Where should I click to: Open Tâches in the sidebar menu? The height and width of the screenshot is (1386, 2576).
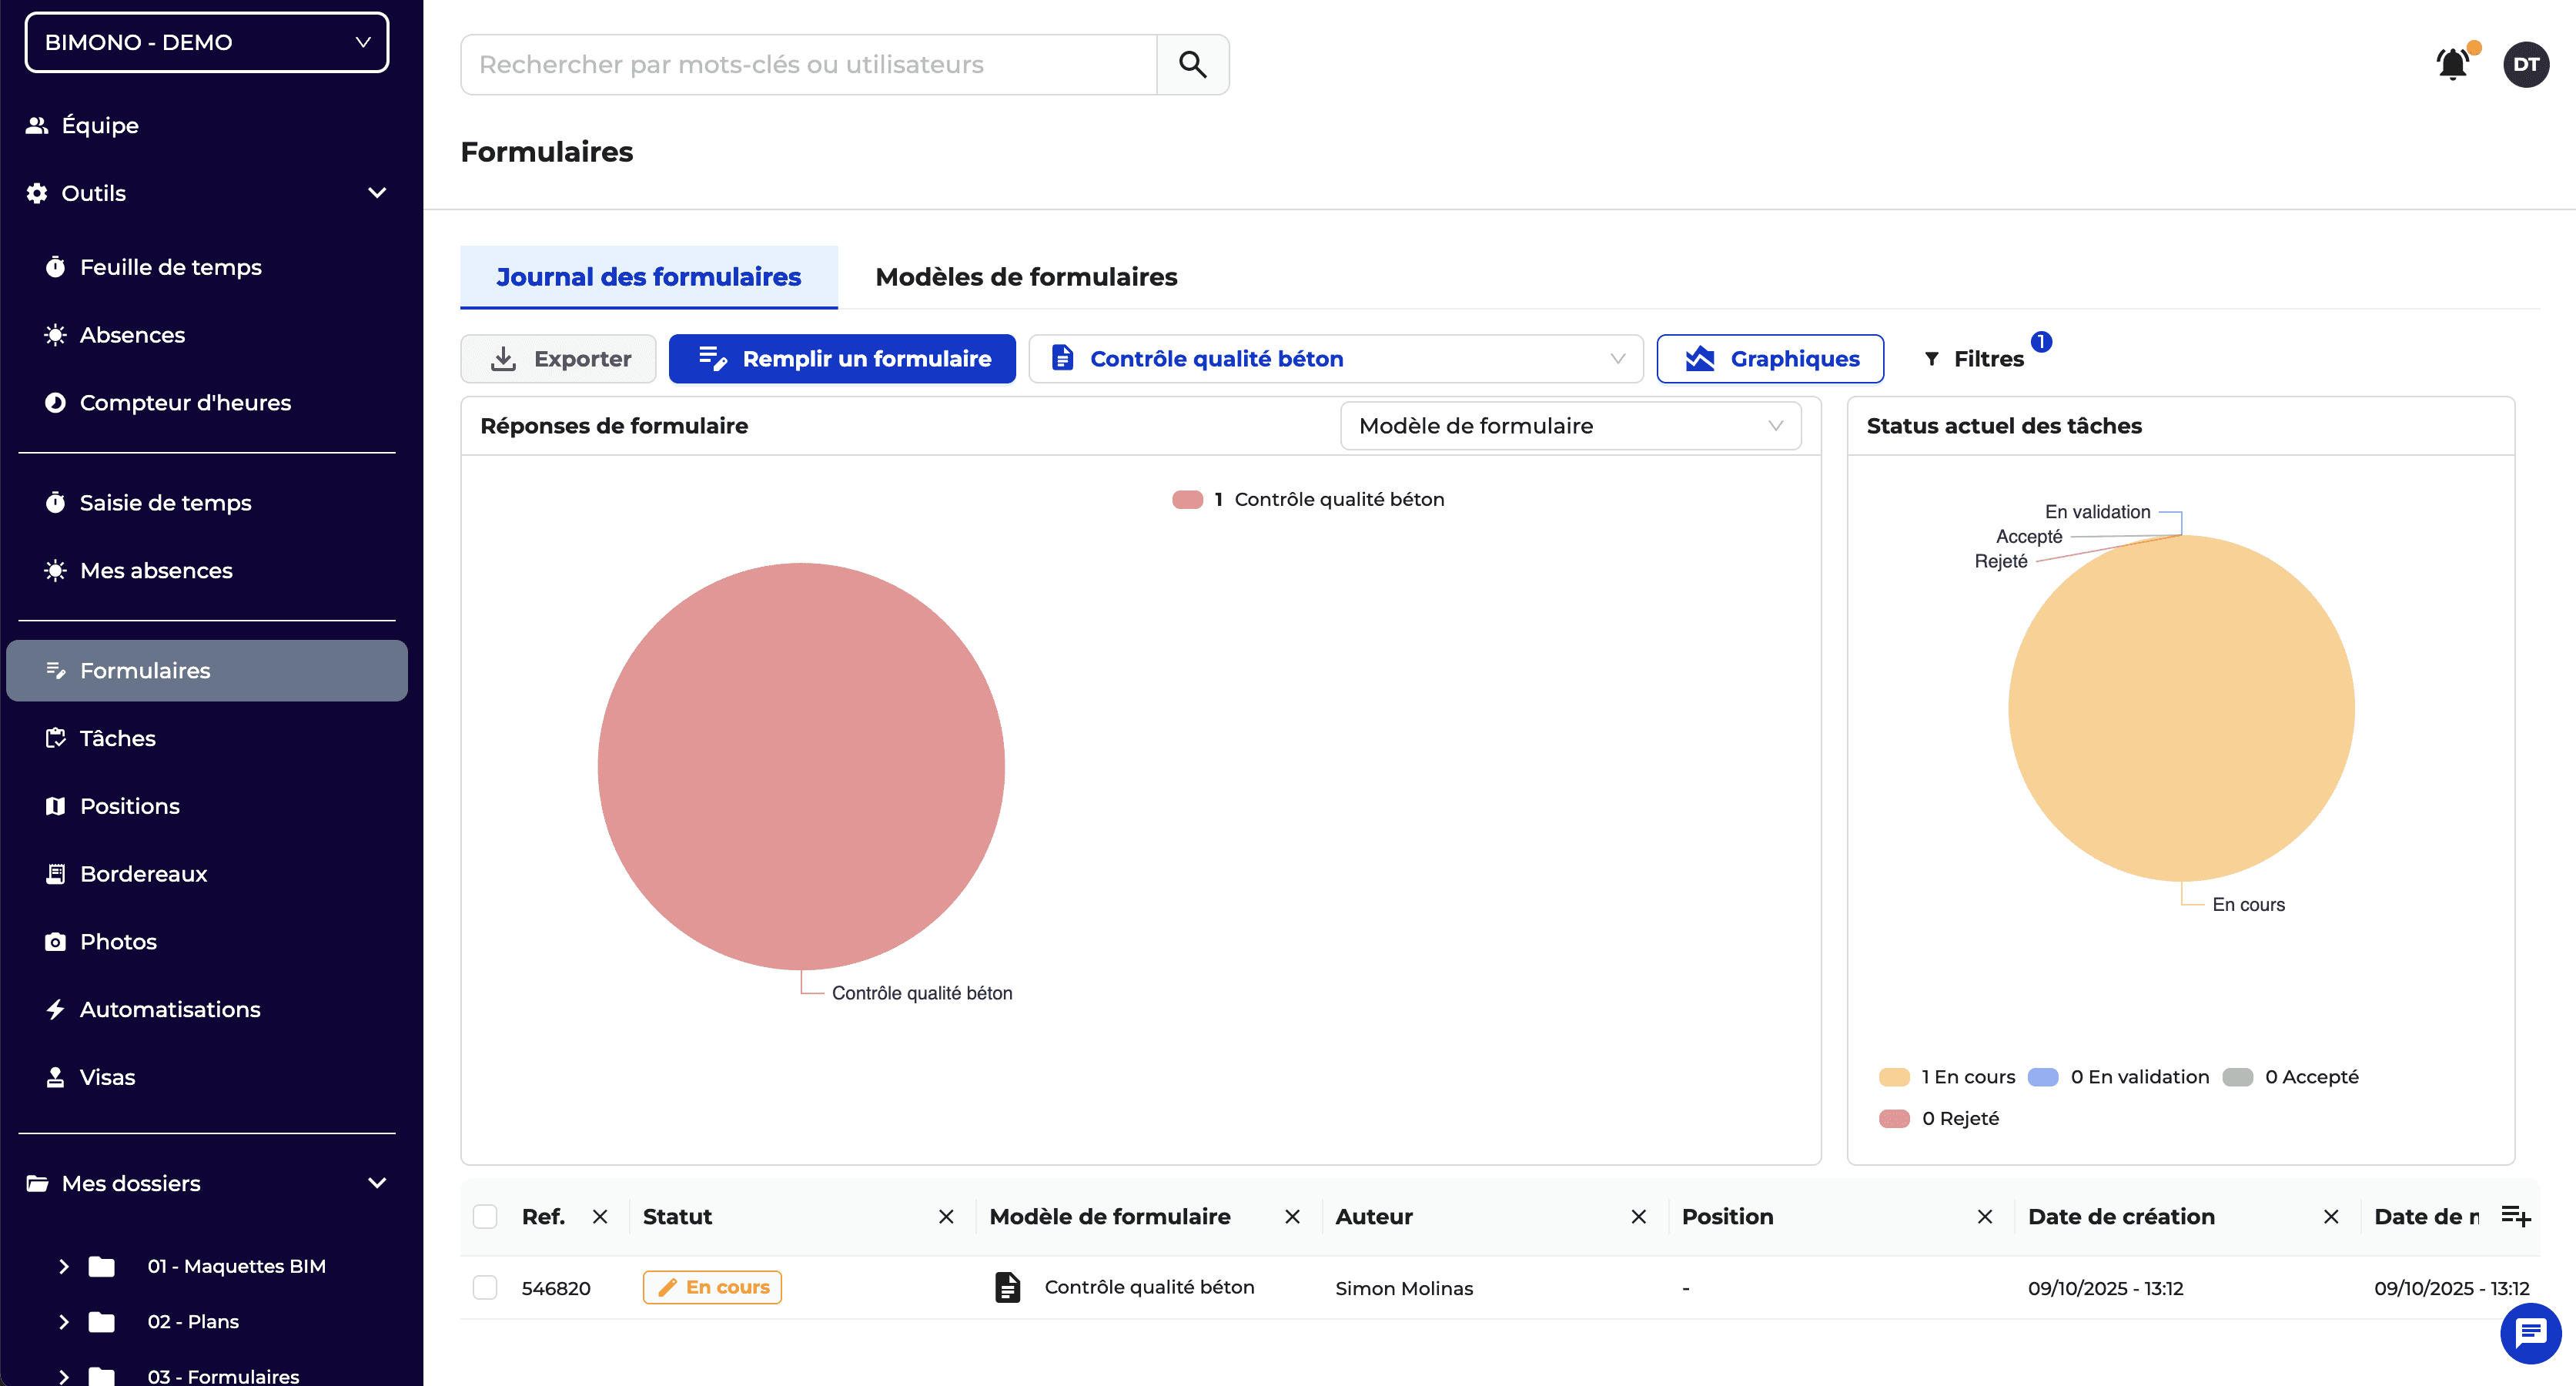pos(117,738)
